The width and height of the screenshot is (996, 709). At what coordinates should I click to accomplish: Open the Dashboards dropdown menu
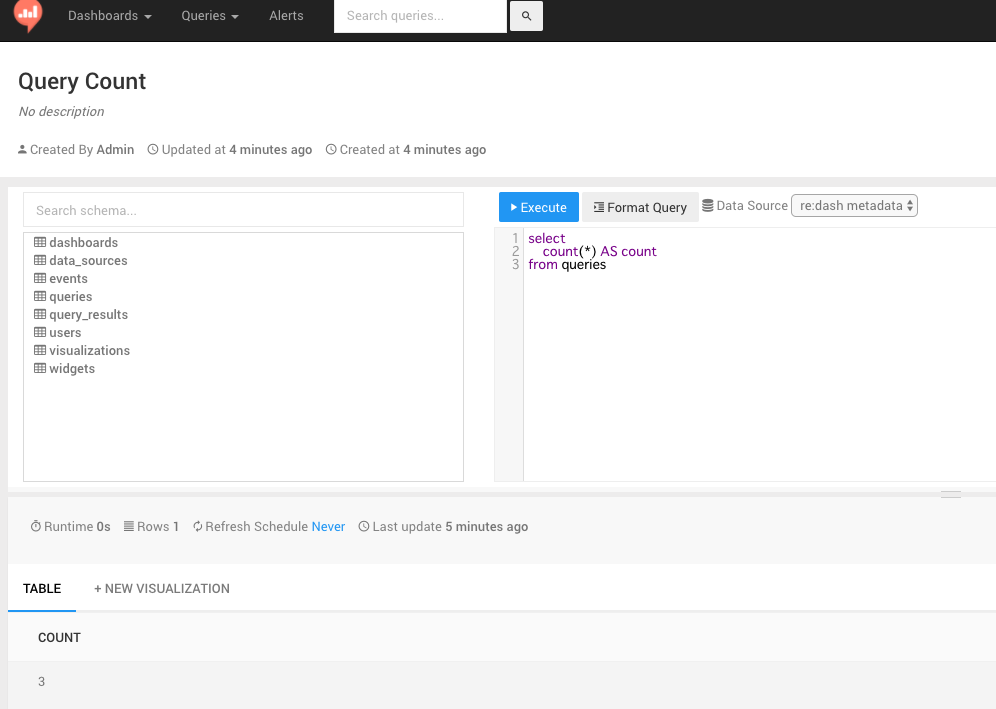click(x=110, y=16)
